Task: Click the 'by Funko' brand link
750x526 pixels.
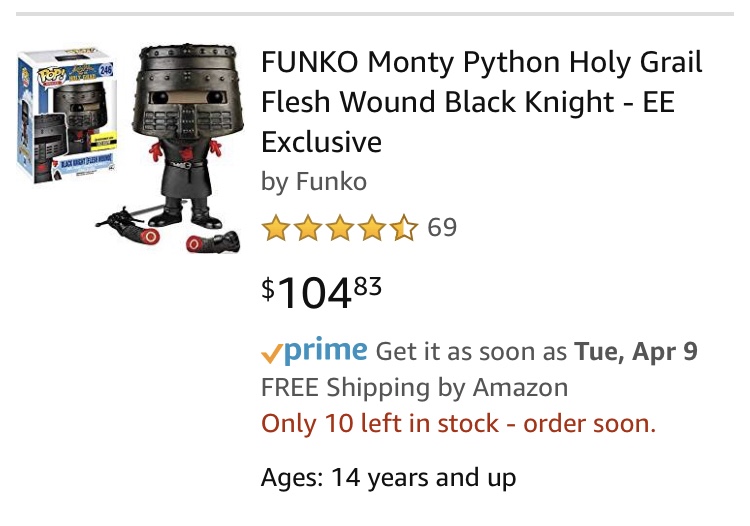Action: 314,182
